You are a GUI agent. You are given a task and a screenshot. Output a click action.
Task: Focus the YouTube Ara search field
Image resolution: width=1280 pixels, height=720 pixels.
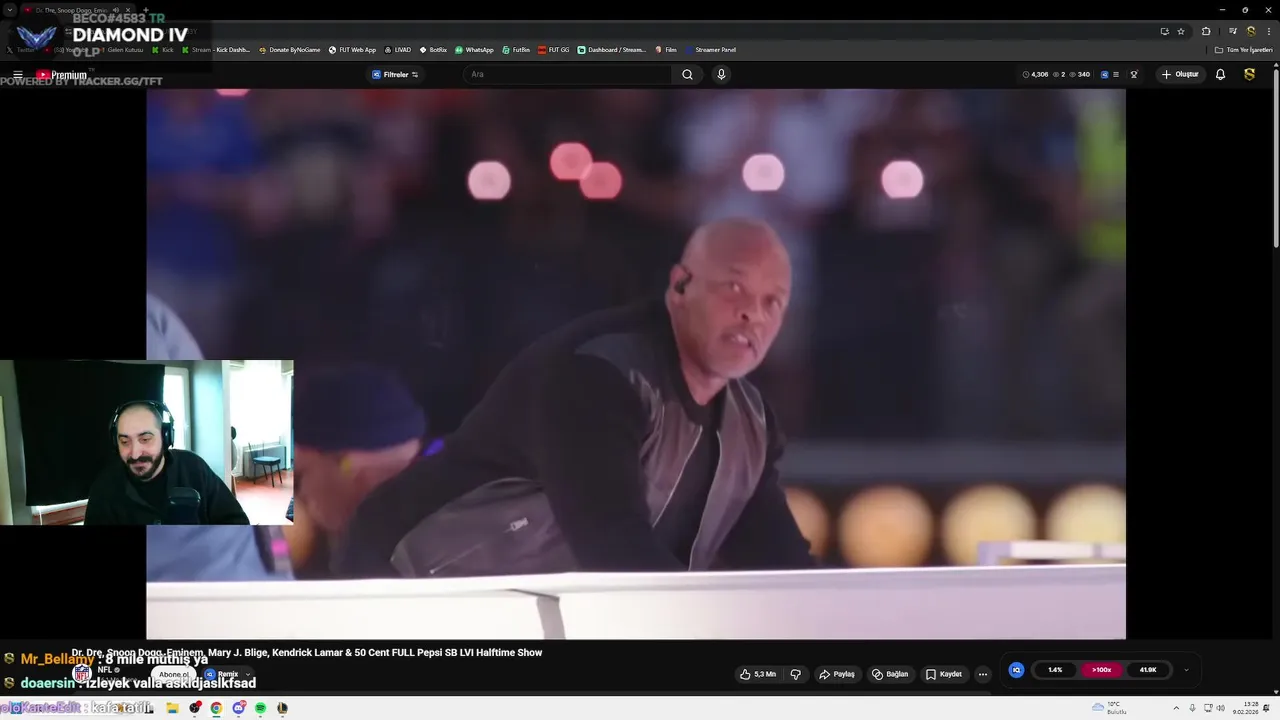click(x=567, y=74)
